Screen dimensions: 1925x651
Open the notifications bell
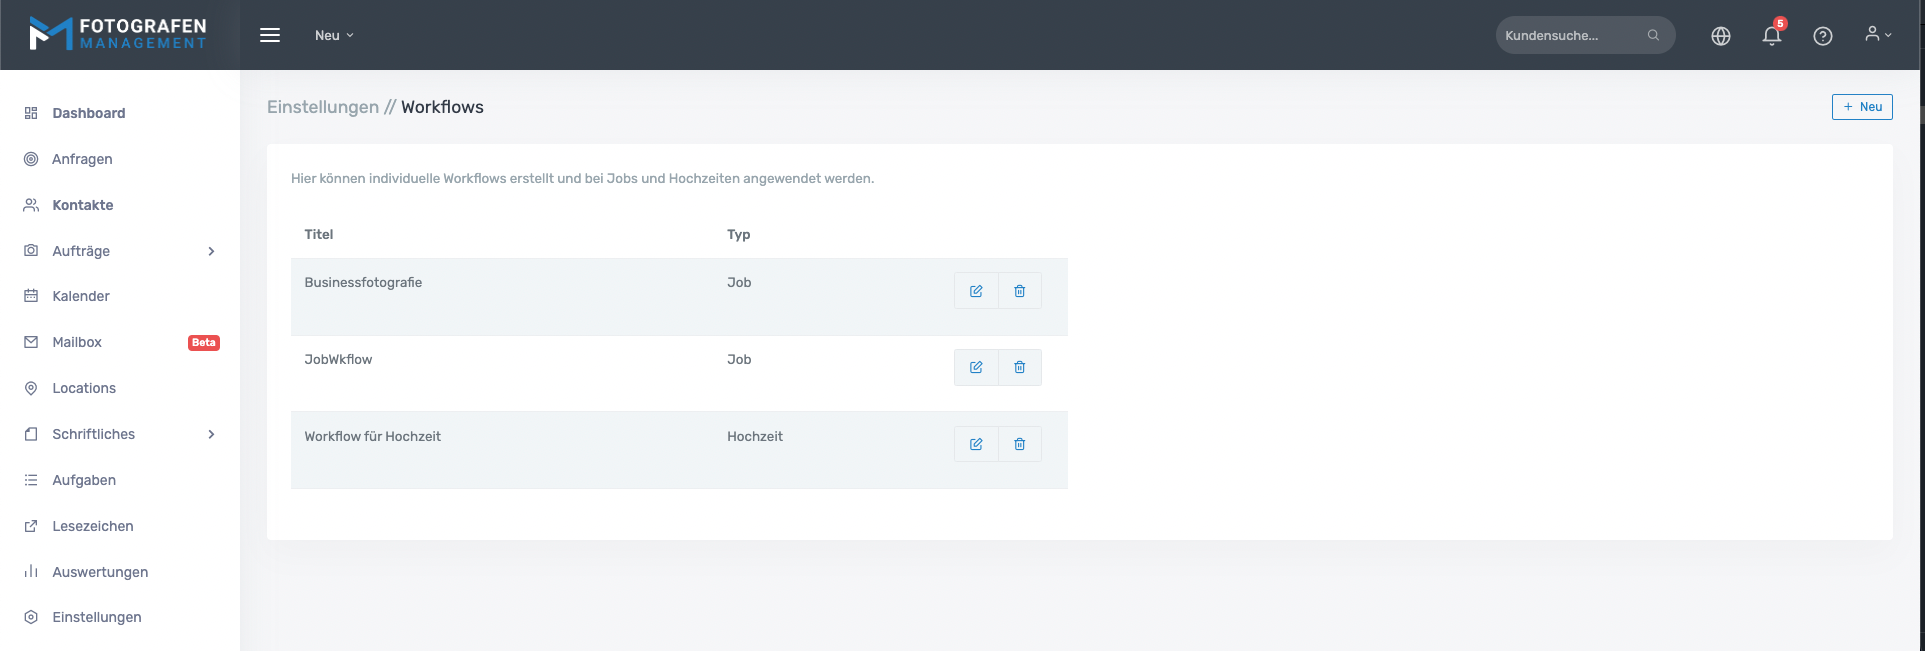(1771, 36)
